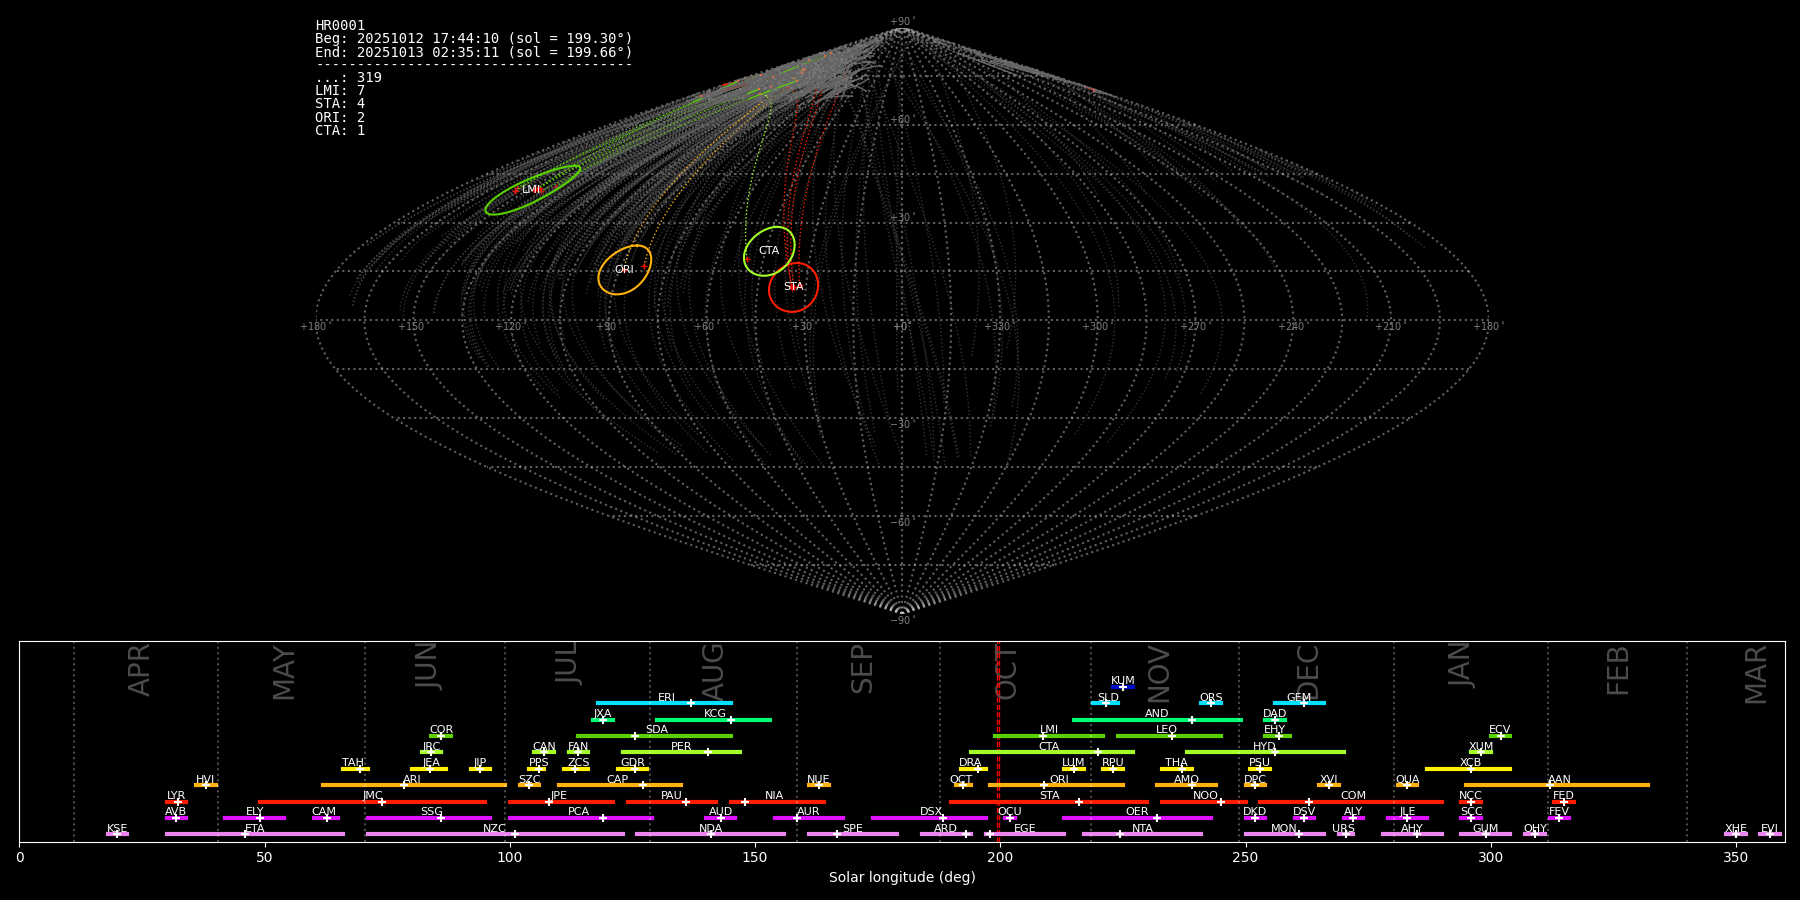Screen dimensions: 1800x900
Task: Click the green SDA shower bar
Action: click(x=654, y=736)
